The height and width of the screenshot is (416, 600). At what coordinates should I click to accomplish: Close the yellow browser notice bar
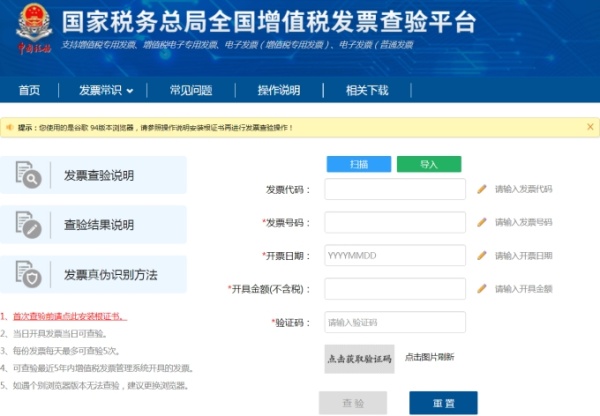tap(590, 127)
